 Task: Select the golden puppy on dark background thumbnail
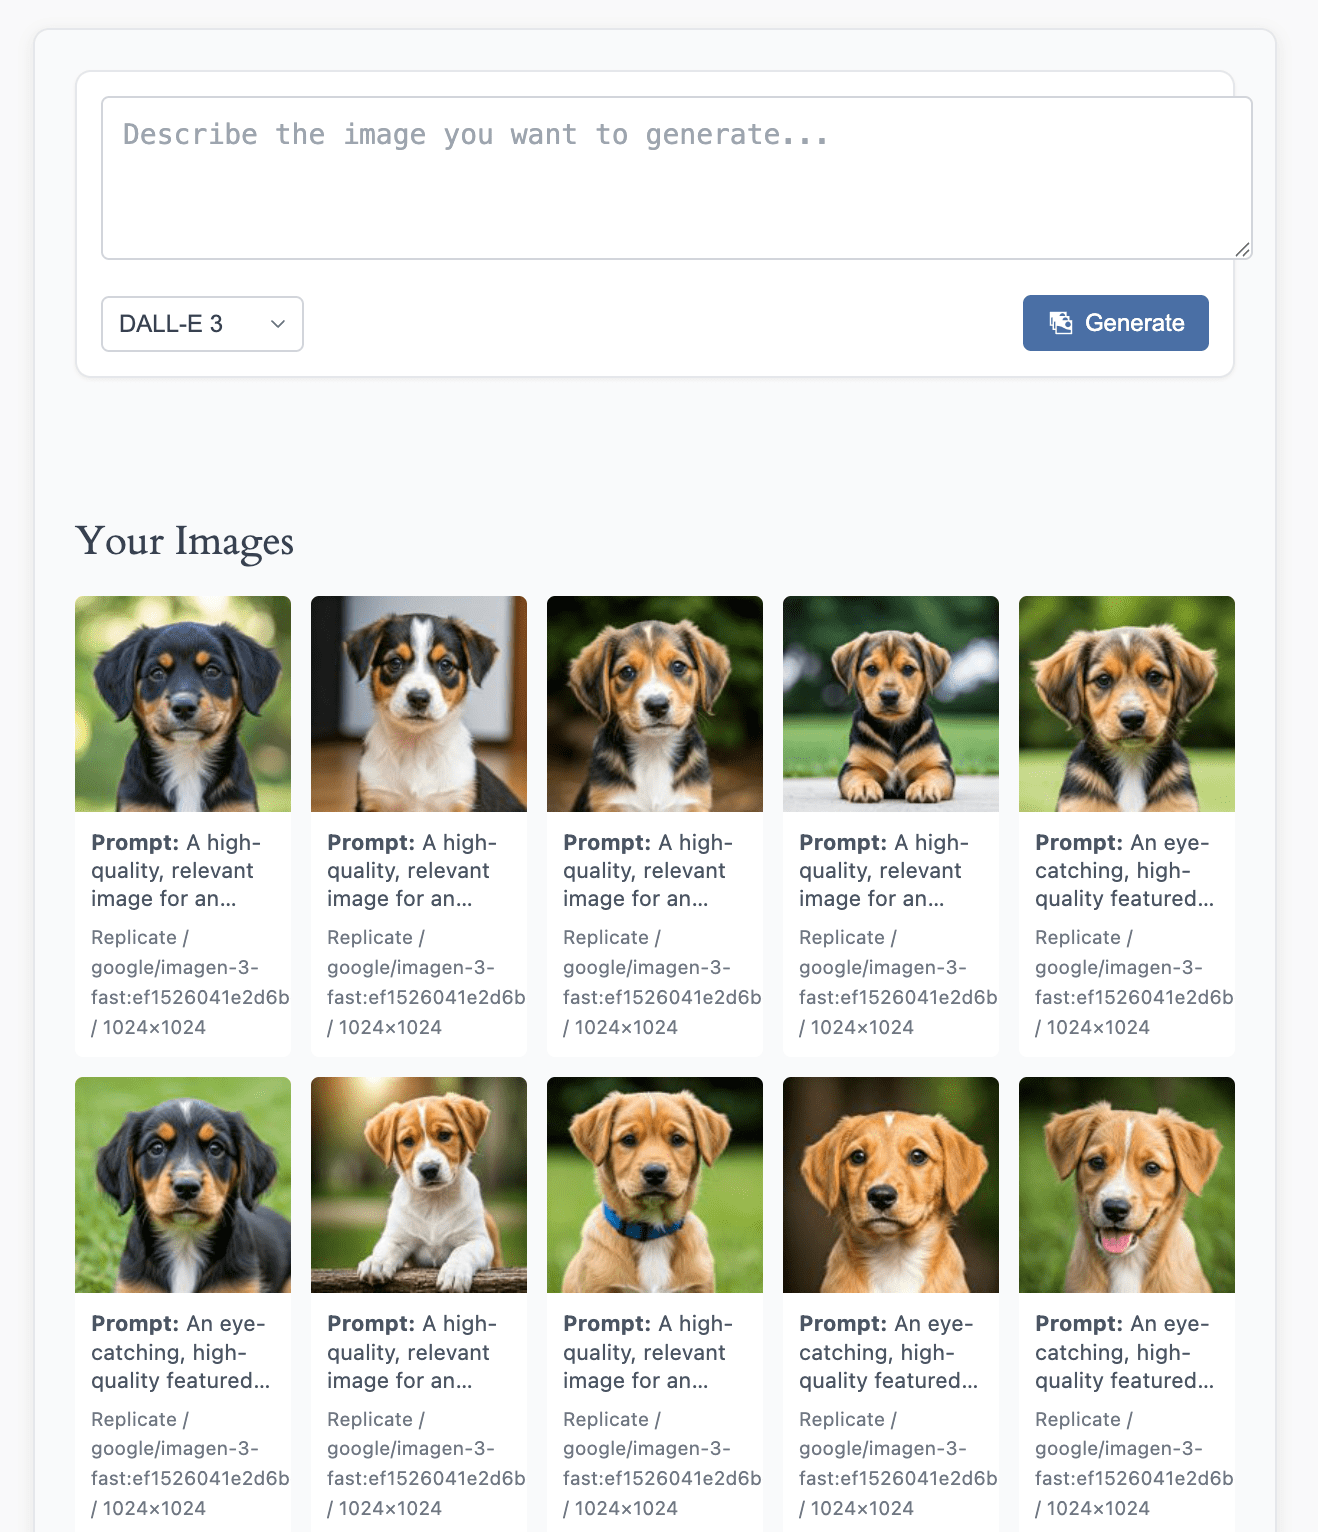tap(891, 1185)
